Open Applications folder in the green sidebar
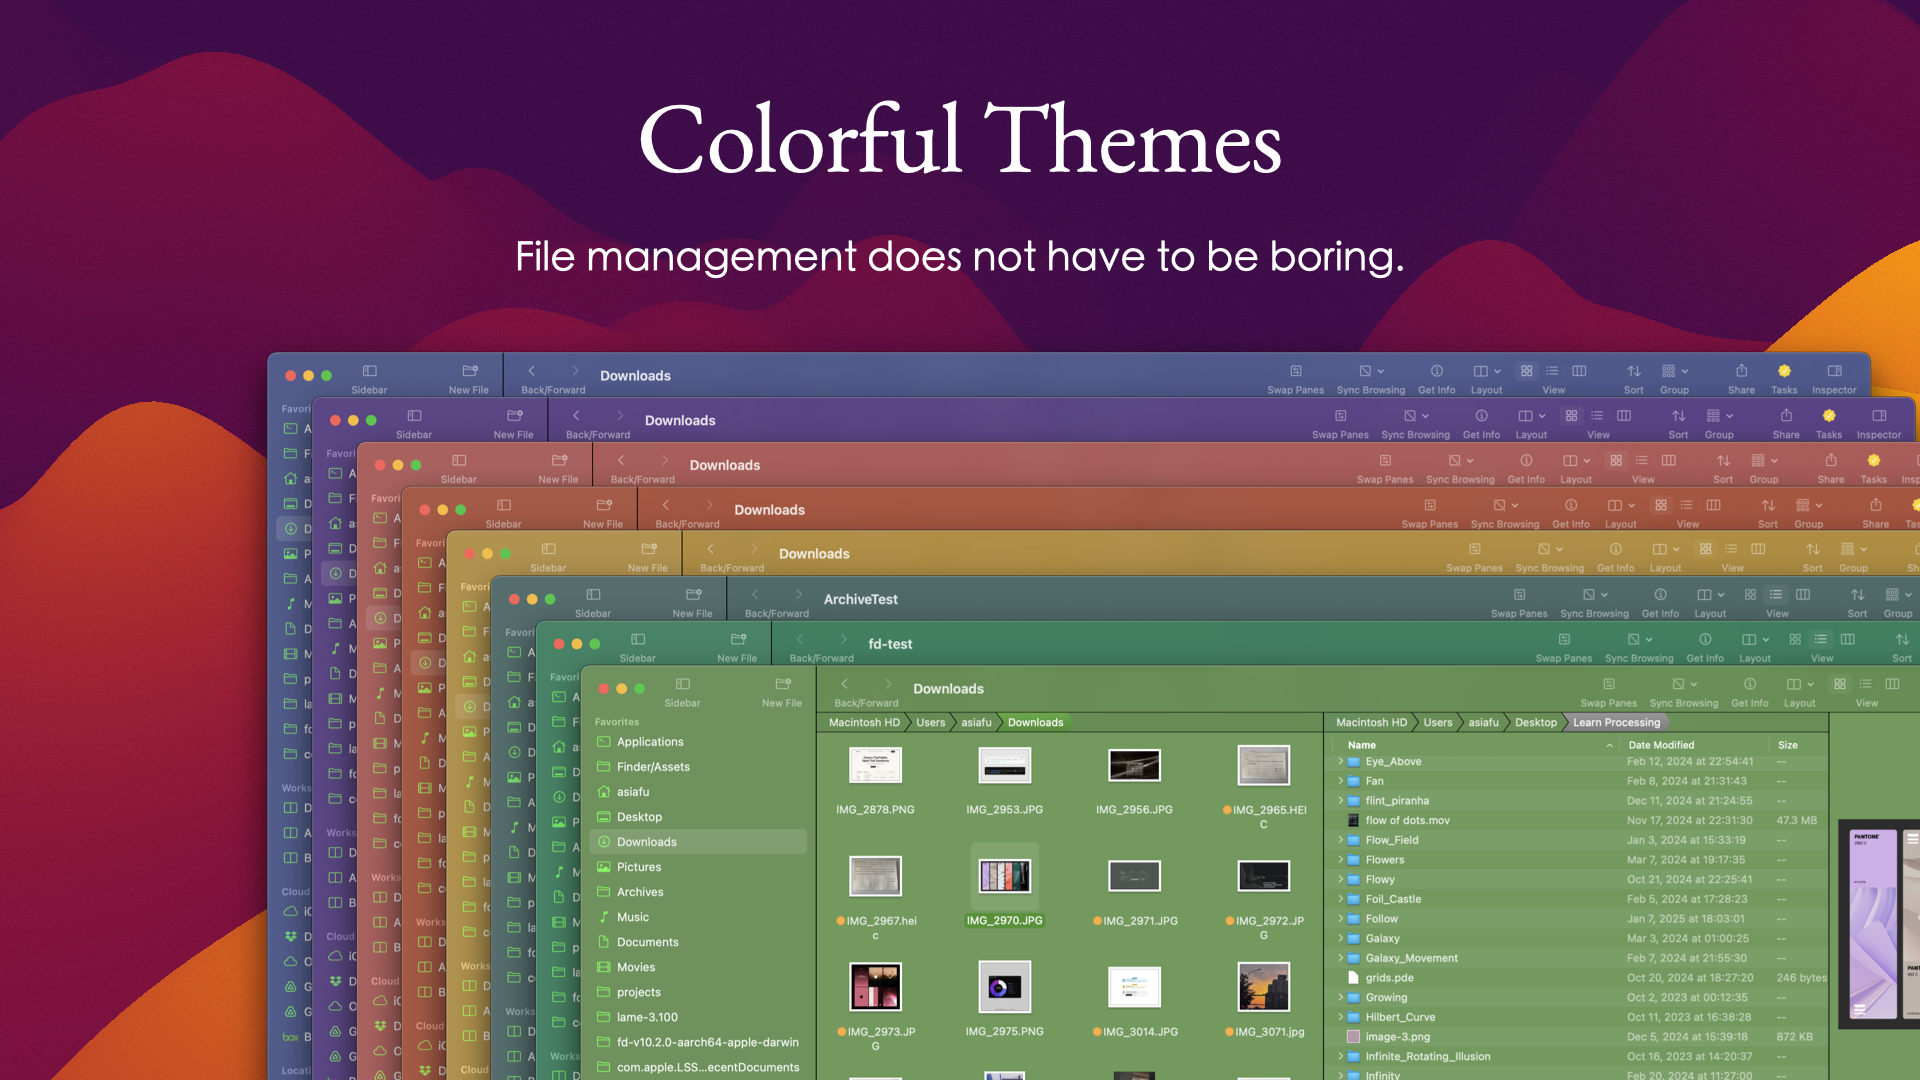The width and height of the screenshot is (1920, 1080). [x=650, y=742]
